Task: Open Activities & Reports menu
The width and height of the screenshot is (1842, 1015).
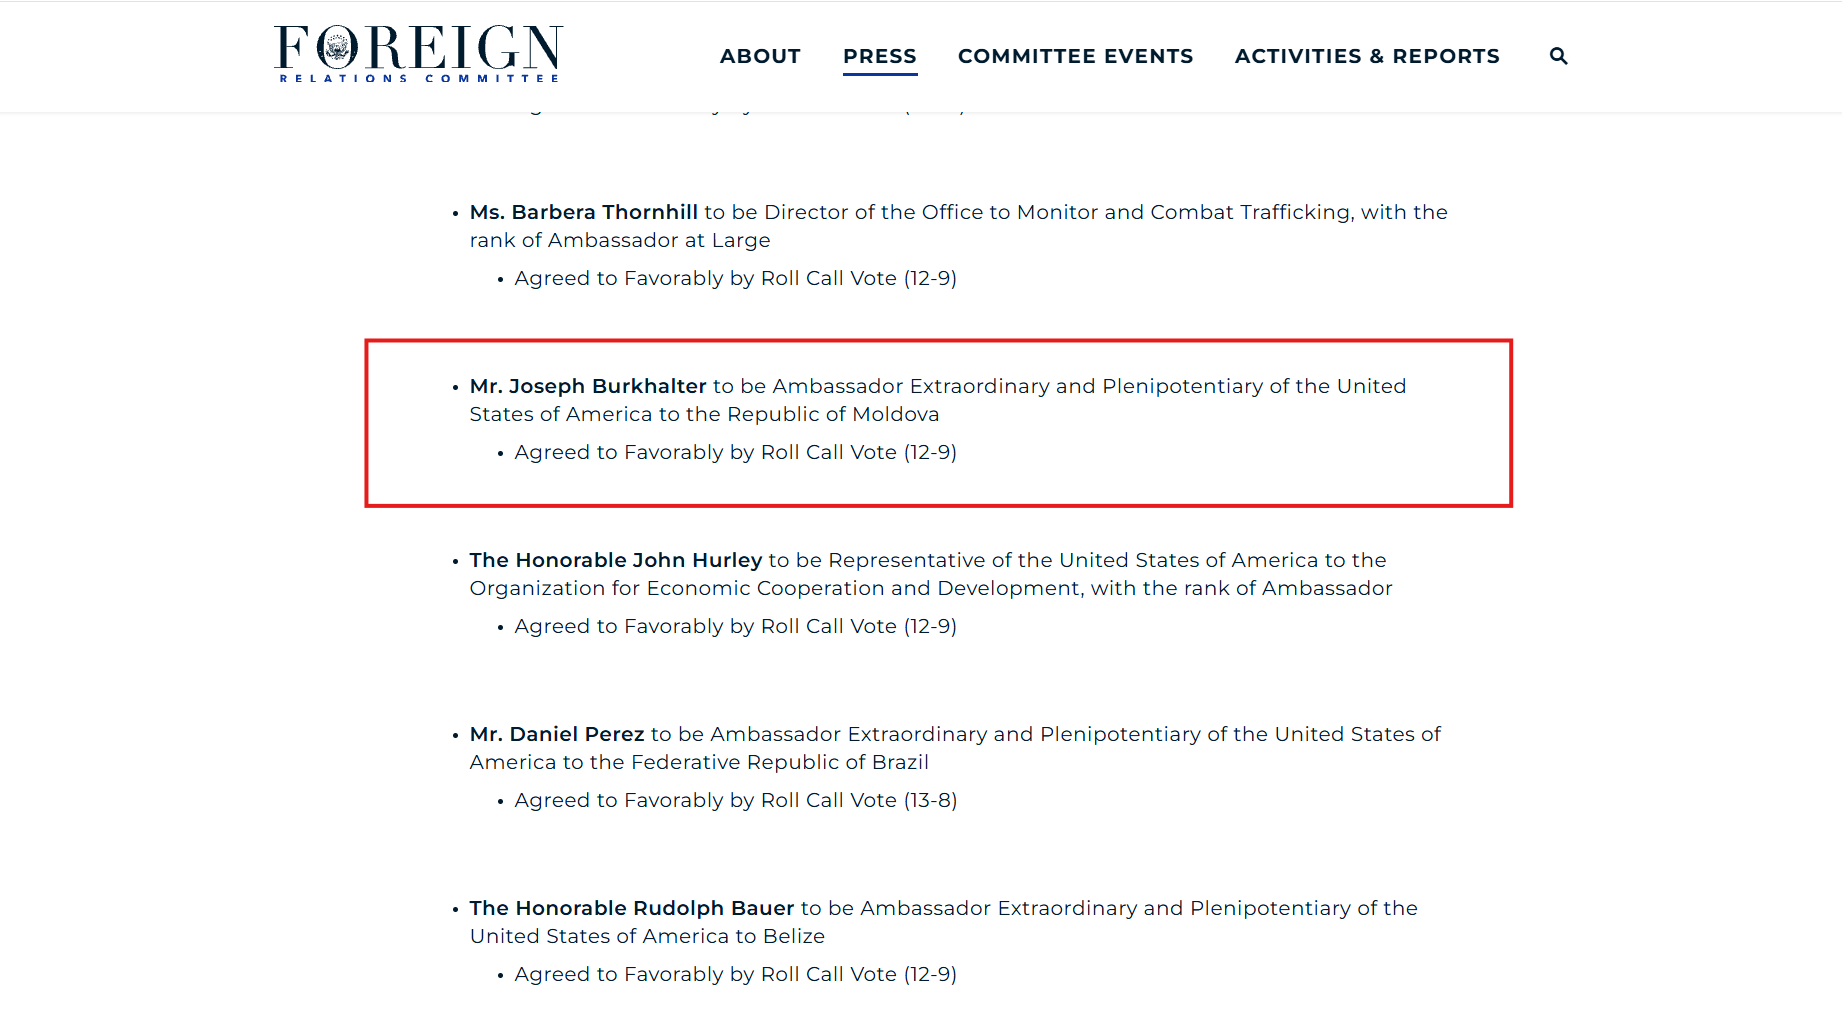Action: tap(1367, 56)
